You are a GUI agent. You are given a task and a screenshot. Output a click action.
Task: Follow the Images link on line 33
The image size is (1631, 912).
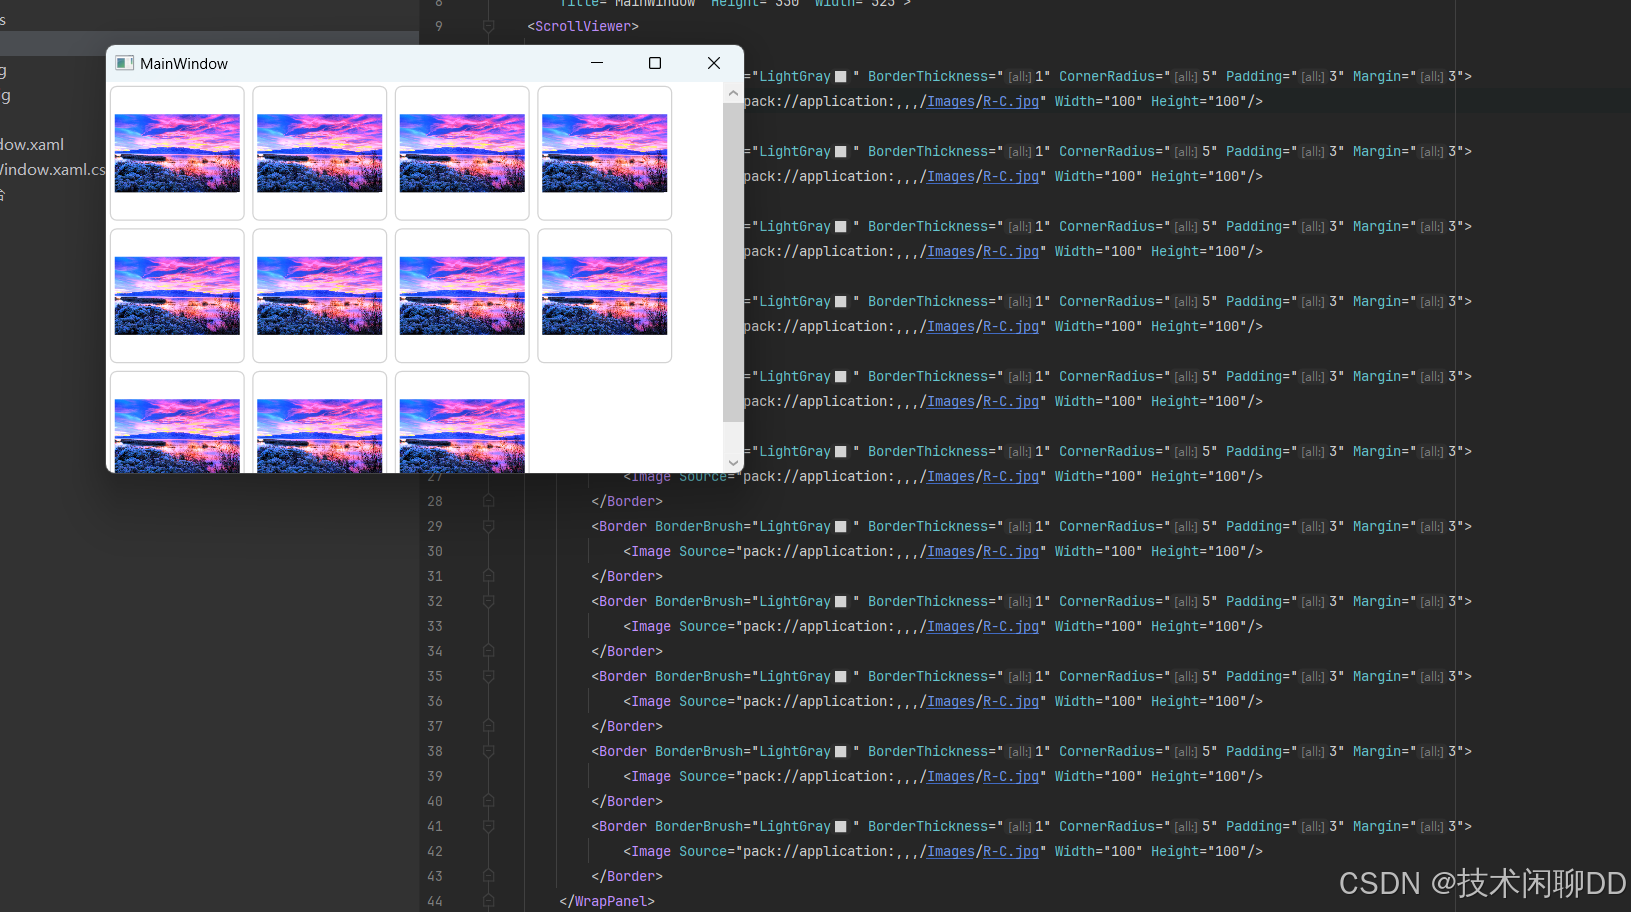tap(951, 626)
